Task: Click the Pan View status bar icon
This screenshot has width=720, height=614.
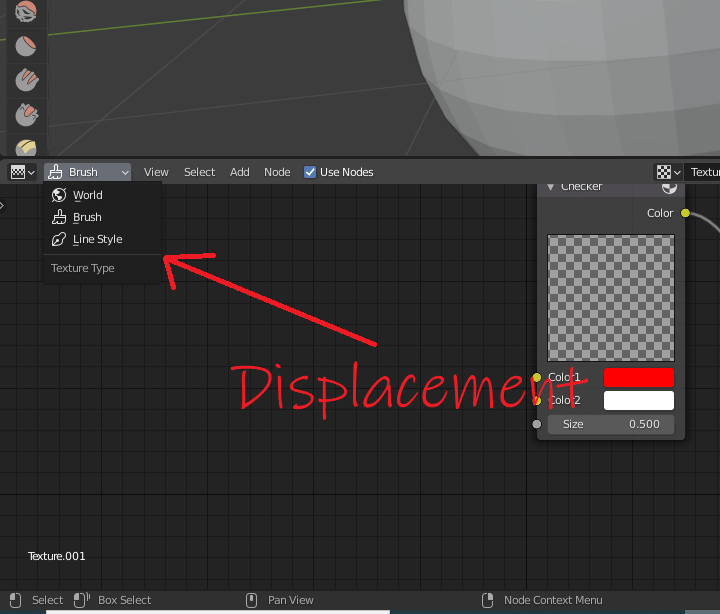Action: click(x=251, y=600)
